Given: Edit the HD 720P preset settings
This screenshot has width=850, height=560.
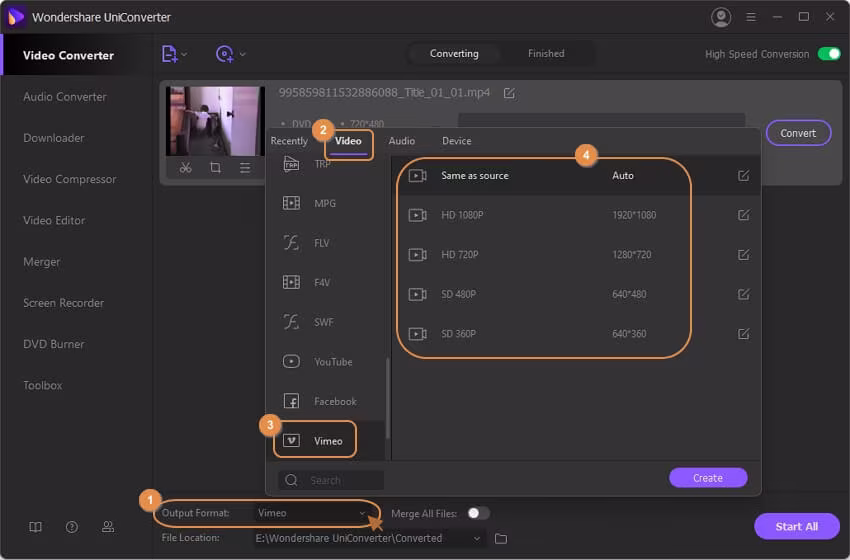Looking at the screenshot, I should coord(744,255).
